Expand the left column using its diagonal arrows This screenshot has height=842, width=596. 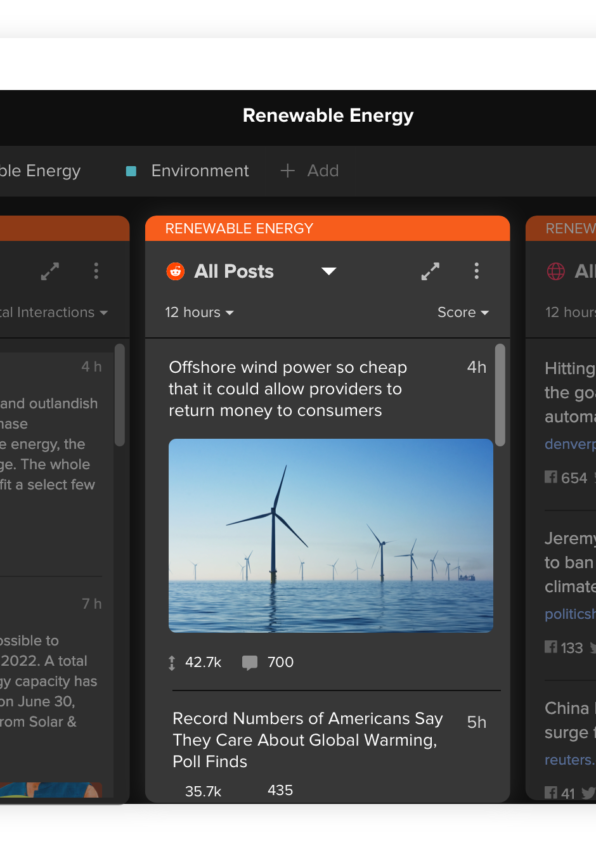pyautogui.click(x=50, y=271)
